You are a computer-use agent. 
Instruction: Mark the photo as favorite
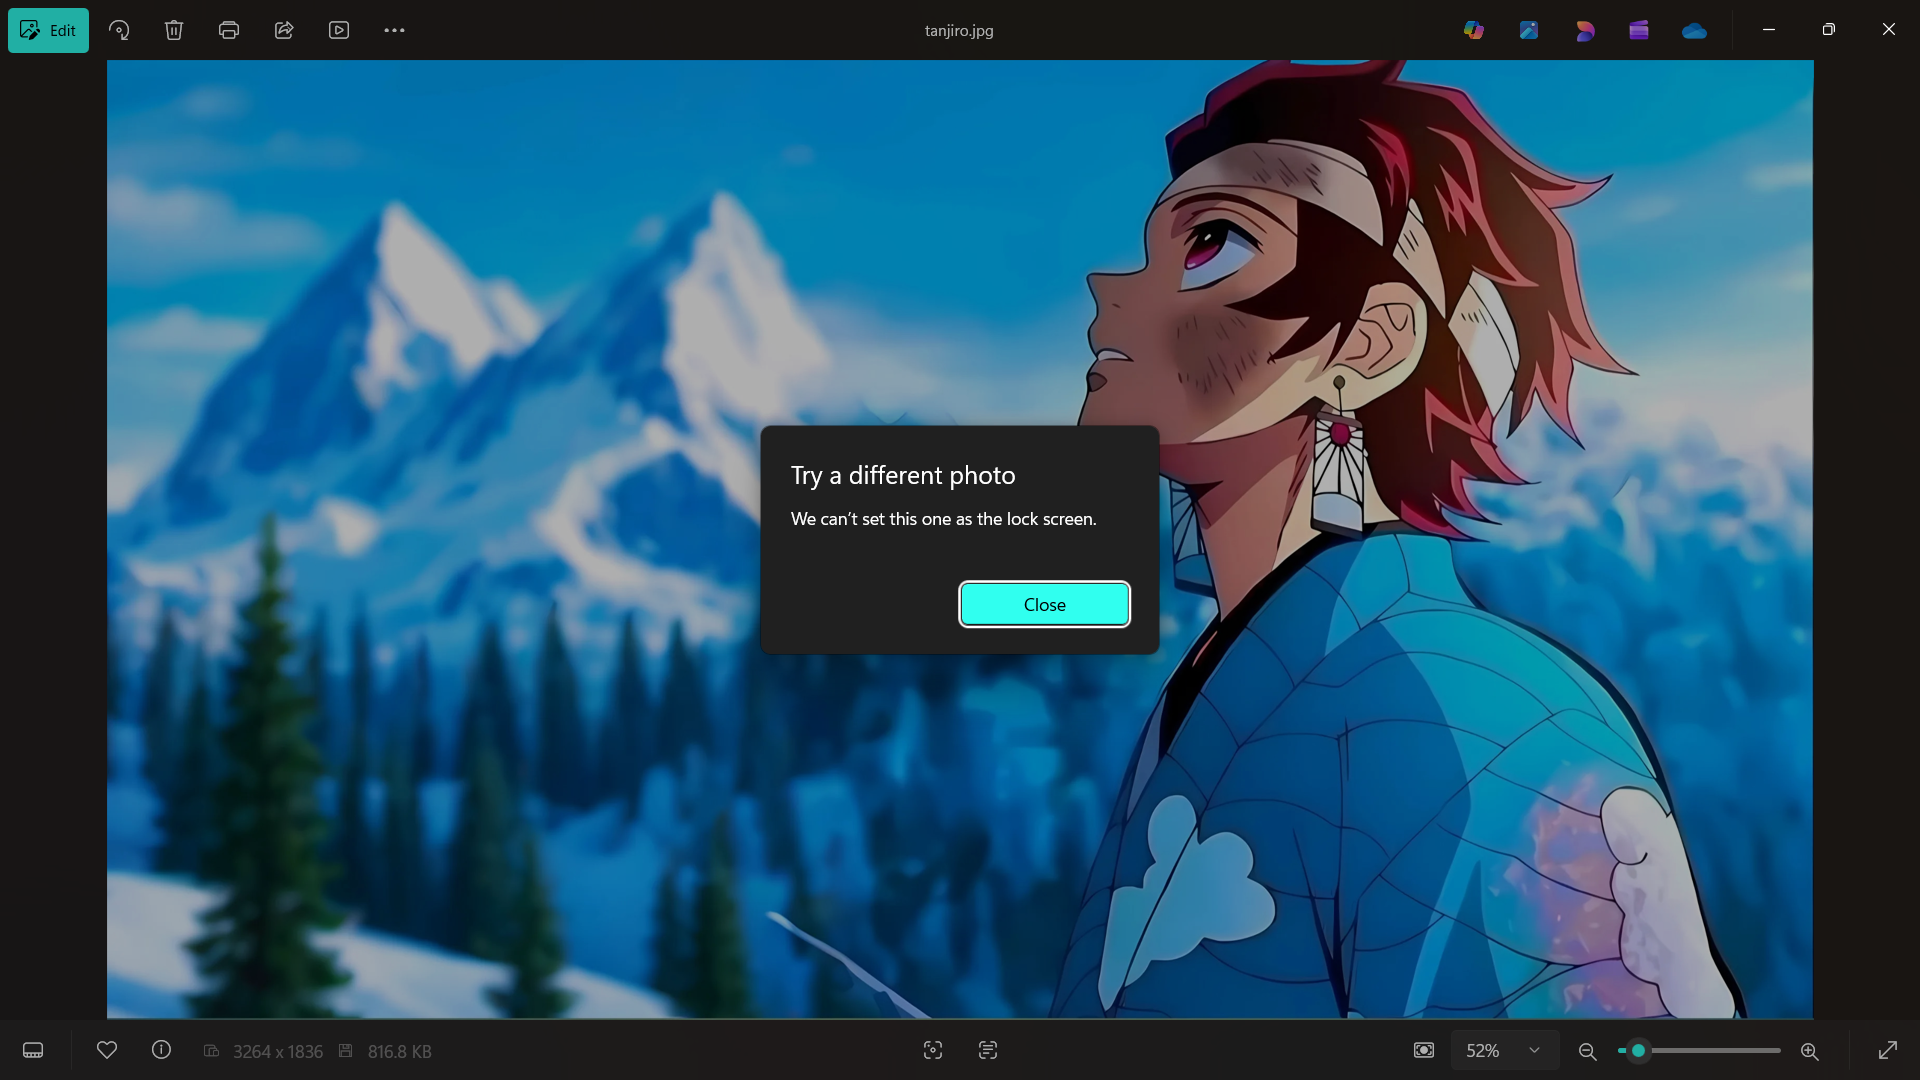(x=107, y=1051)
